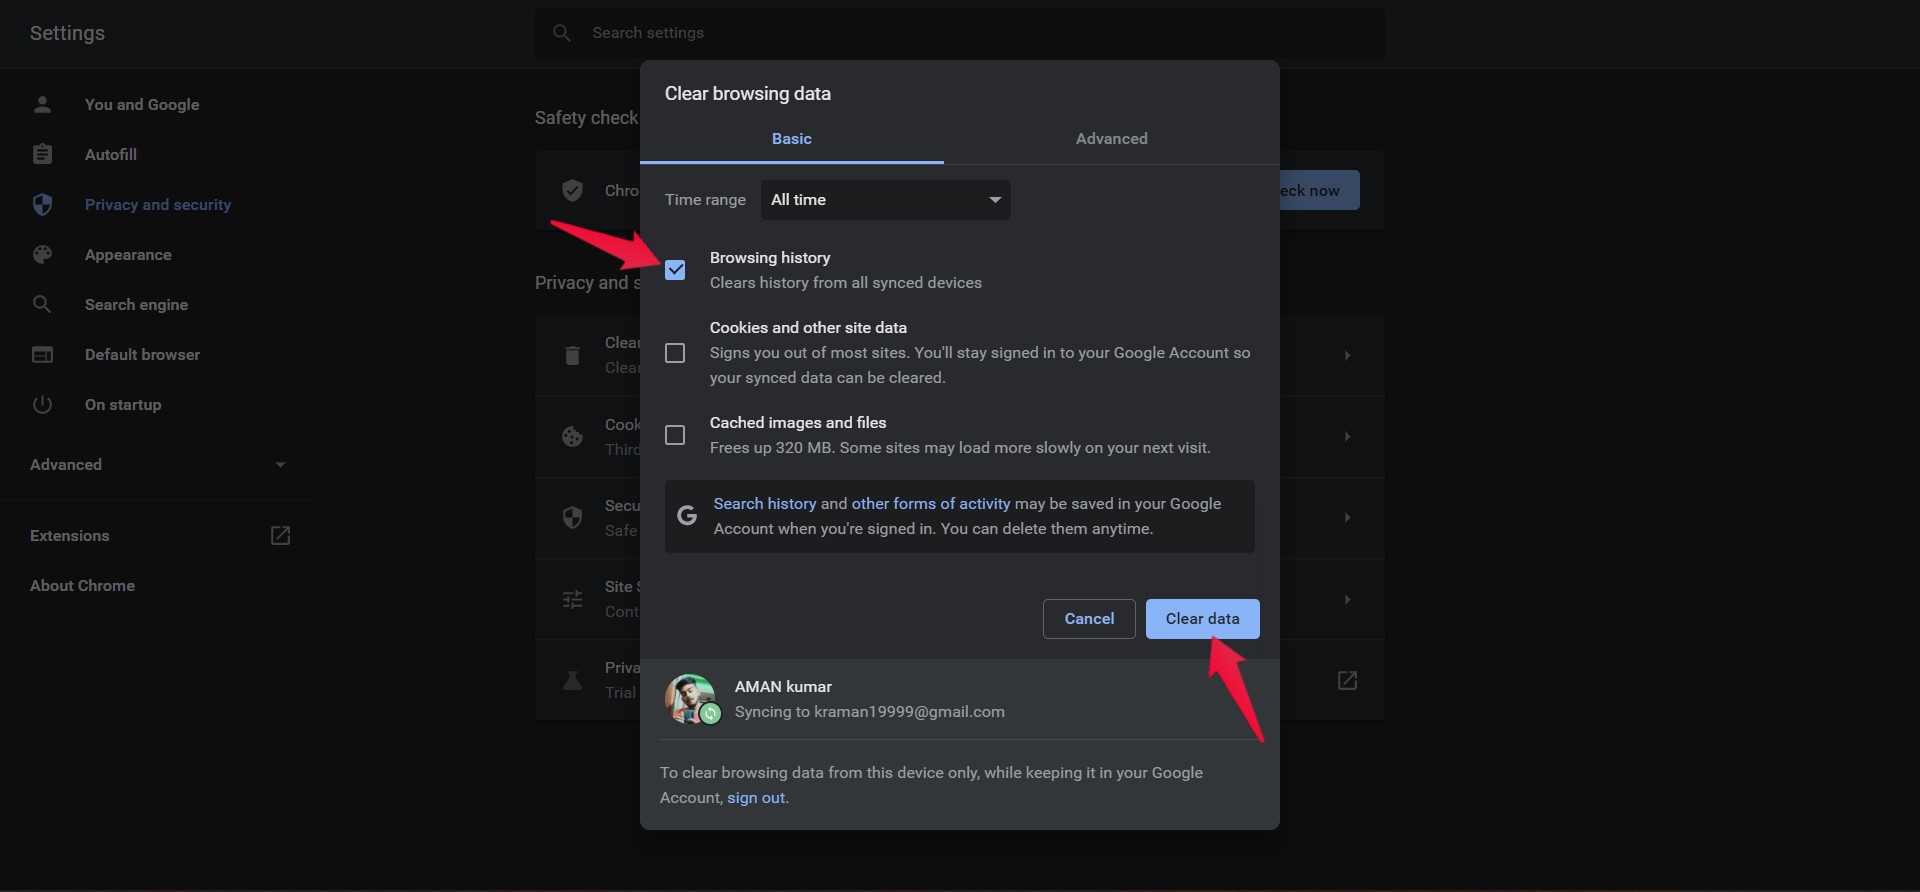
Task: Click the trash icon for Clear browsing data row
Action: point(572,355)
